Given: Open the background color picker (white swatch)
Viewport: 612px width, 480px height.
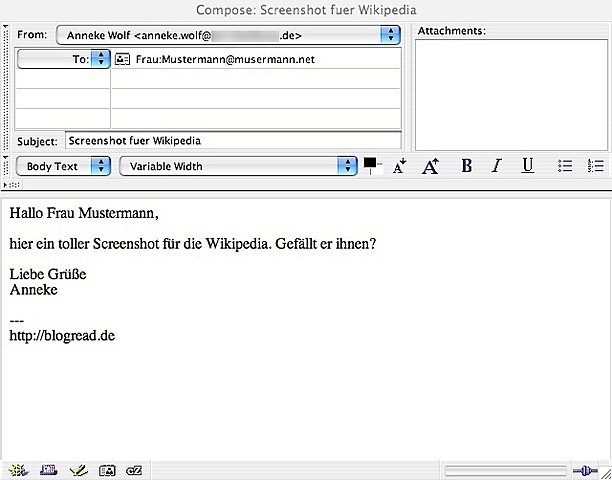Looking at the screenshot, I should tap(377, 169).
